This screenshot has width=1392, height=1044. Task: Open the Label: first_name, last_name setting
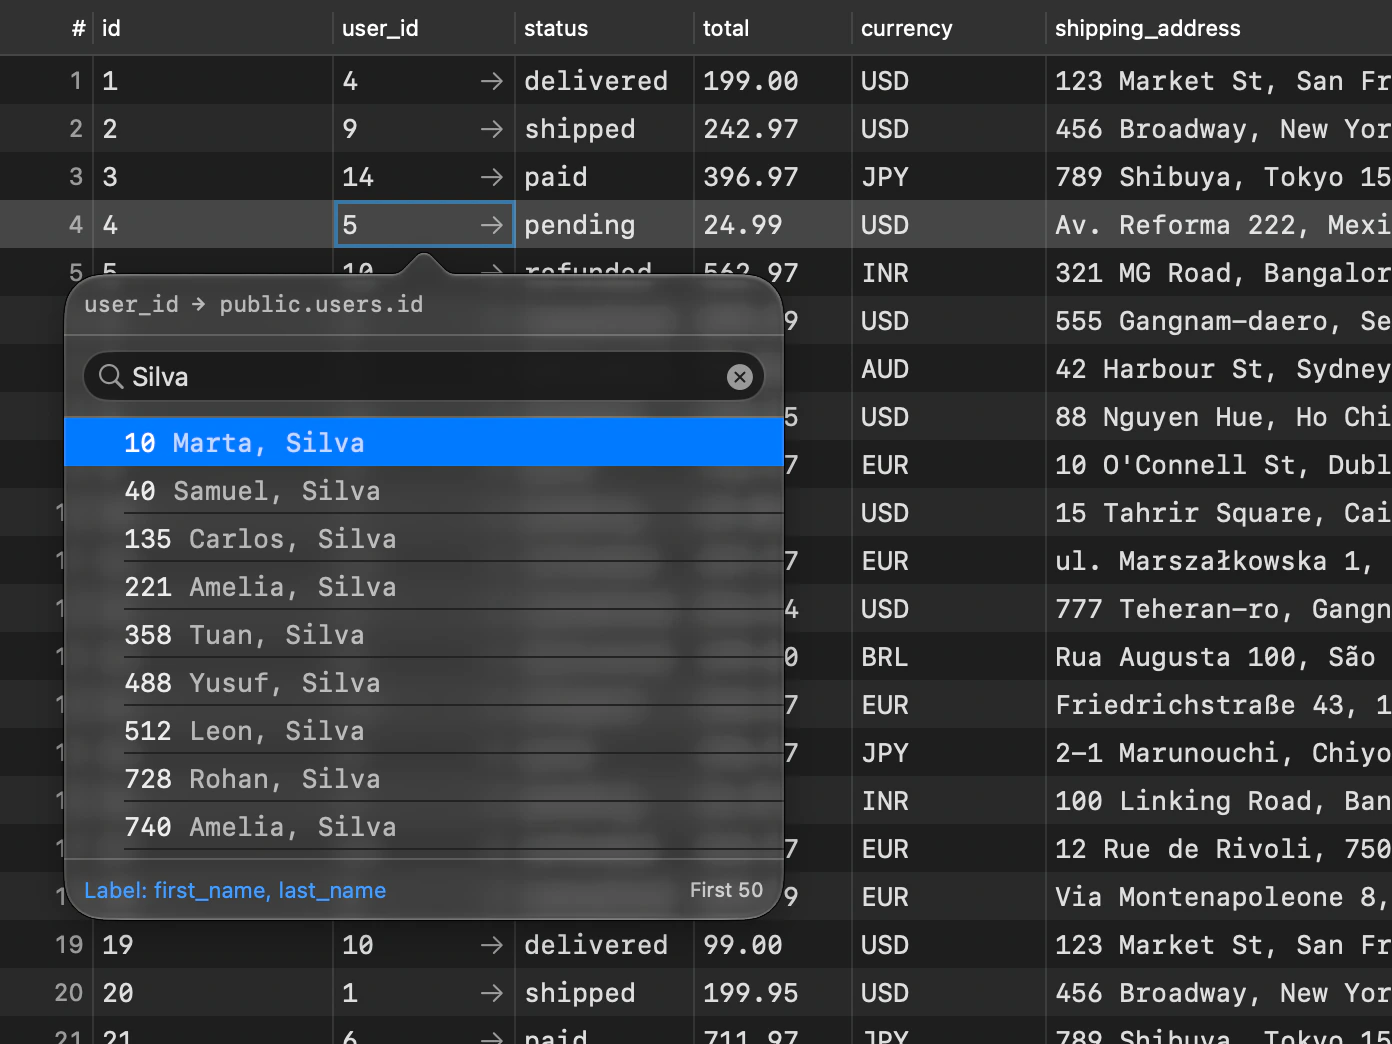235,890
